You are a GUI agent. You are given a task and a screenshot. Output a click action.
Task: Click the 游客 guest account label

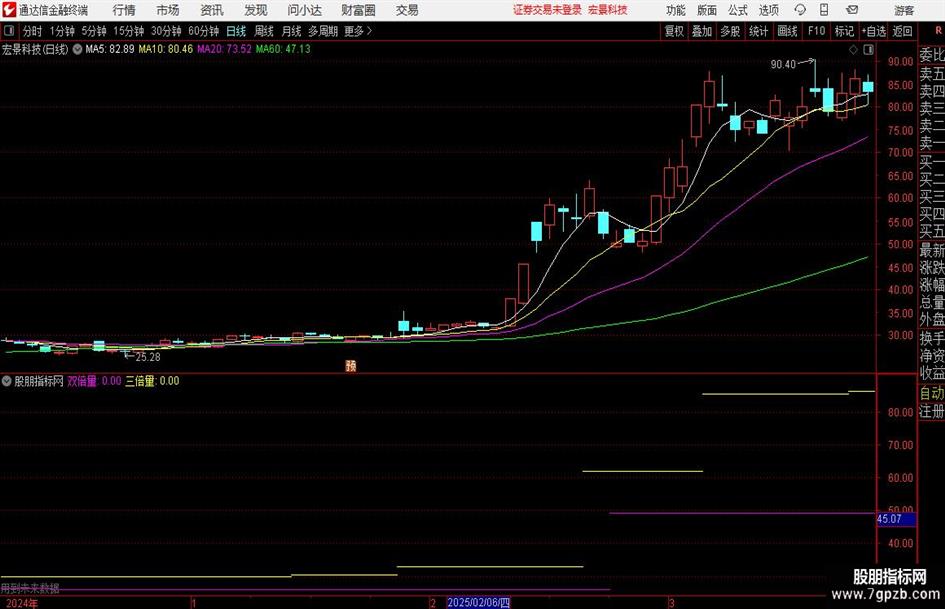(904, 10)
